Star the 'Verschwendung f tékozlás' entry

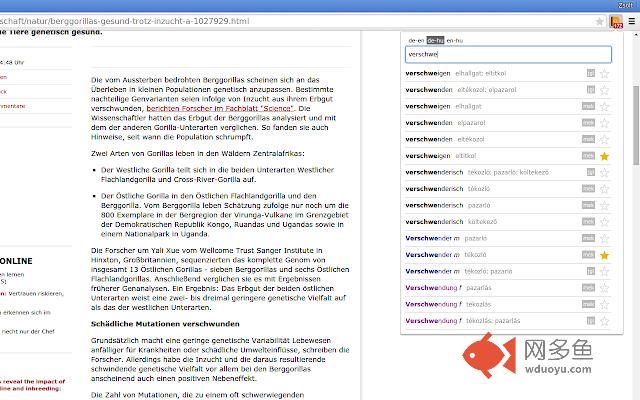click(604, 304)
